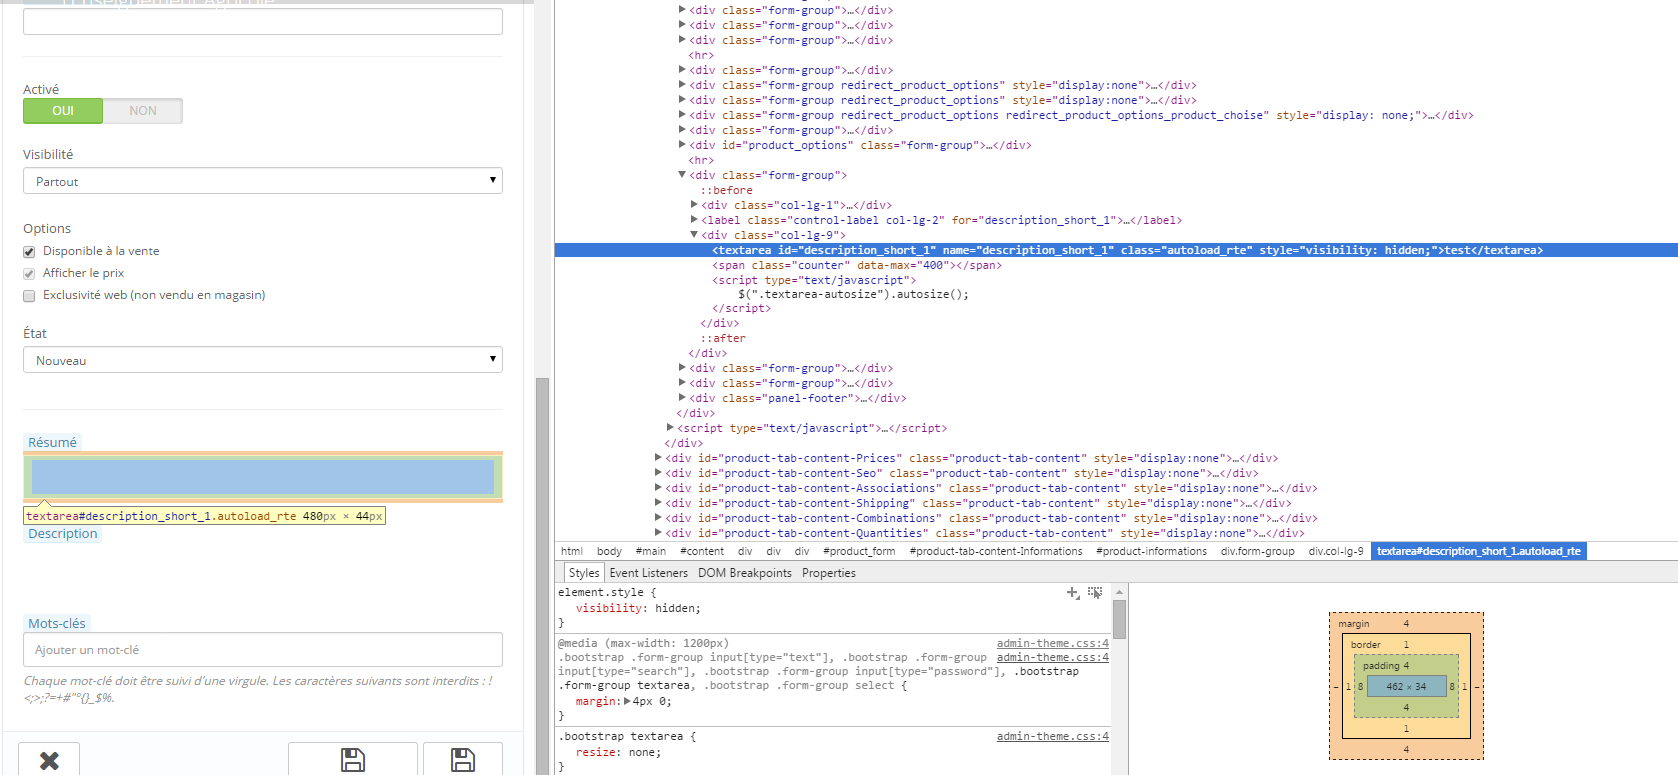Select #product_form in the DOM breadcrumb
1678x775 pixels.
pyautogui.click(x=859, y=551)
